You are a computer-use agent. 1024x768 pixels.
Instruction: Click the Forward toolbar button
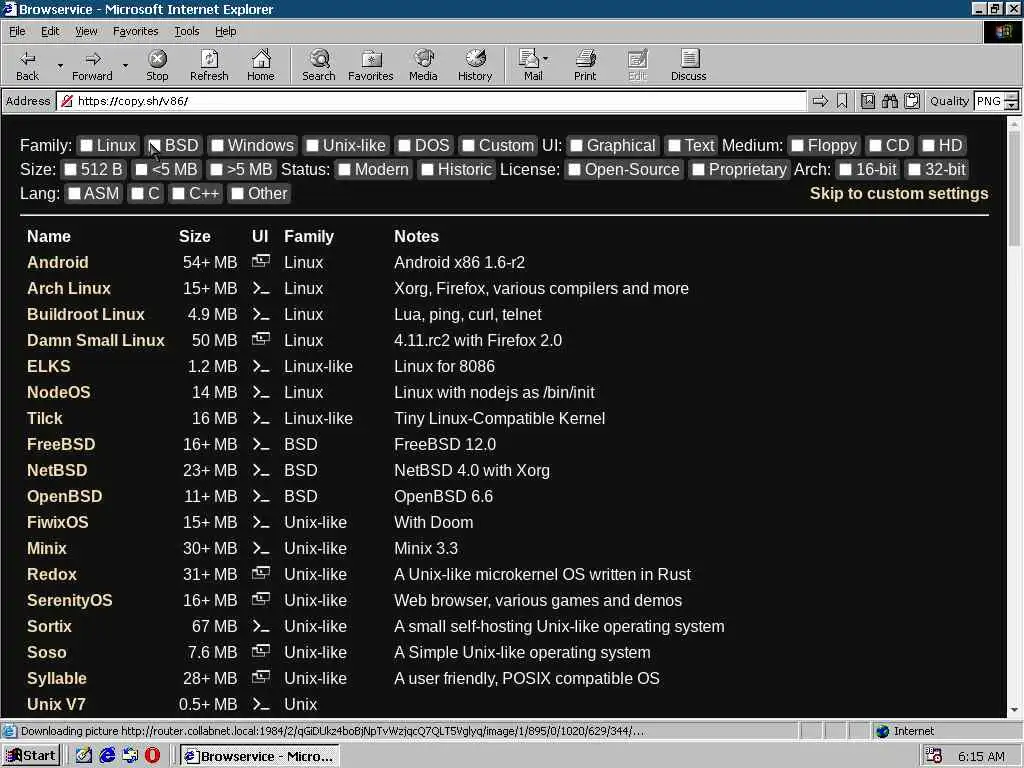(x=92, y=65)
